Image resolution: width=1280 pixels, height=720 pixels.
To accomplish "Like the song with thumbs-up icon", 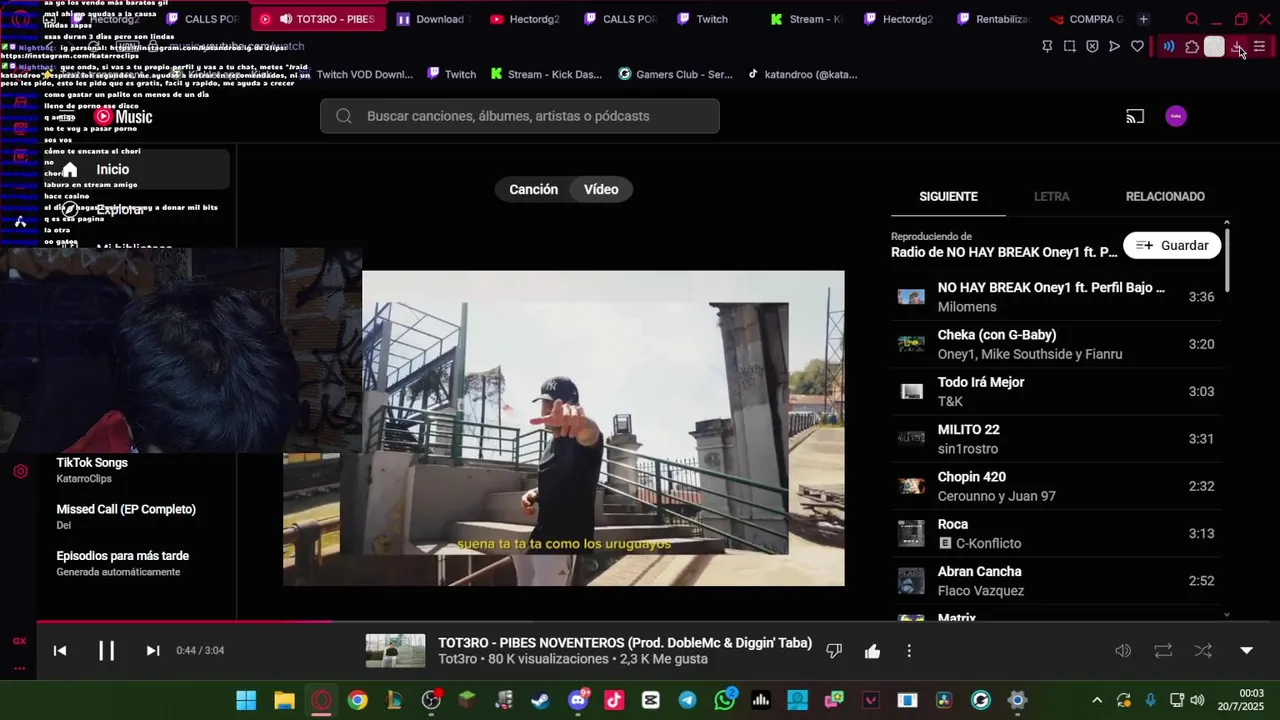I will (x=872, y=651).
